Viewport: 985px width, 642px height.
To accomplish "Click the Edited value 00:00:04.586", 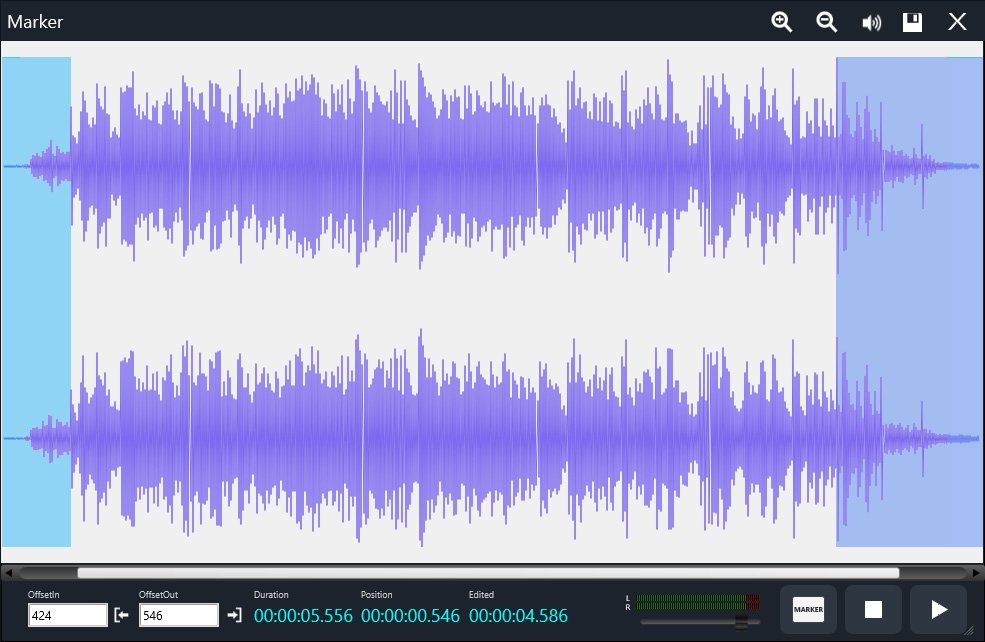I will 518,616.
